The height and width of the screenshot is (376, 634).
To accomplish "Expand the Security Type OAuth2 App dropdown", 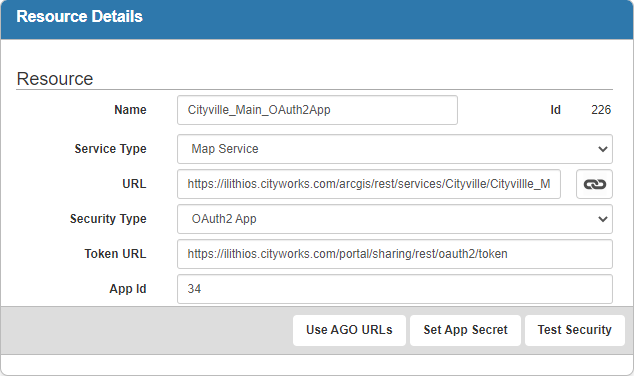I will (x=395, y=219).
